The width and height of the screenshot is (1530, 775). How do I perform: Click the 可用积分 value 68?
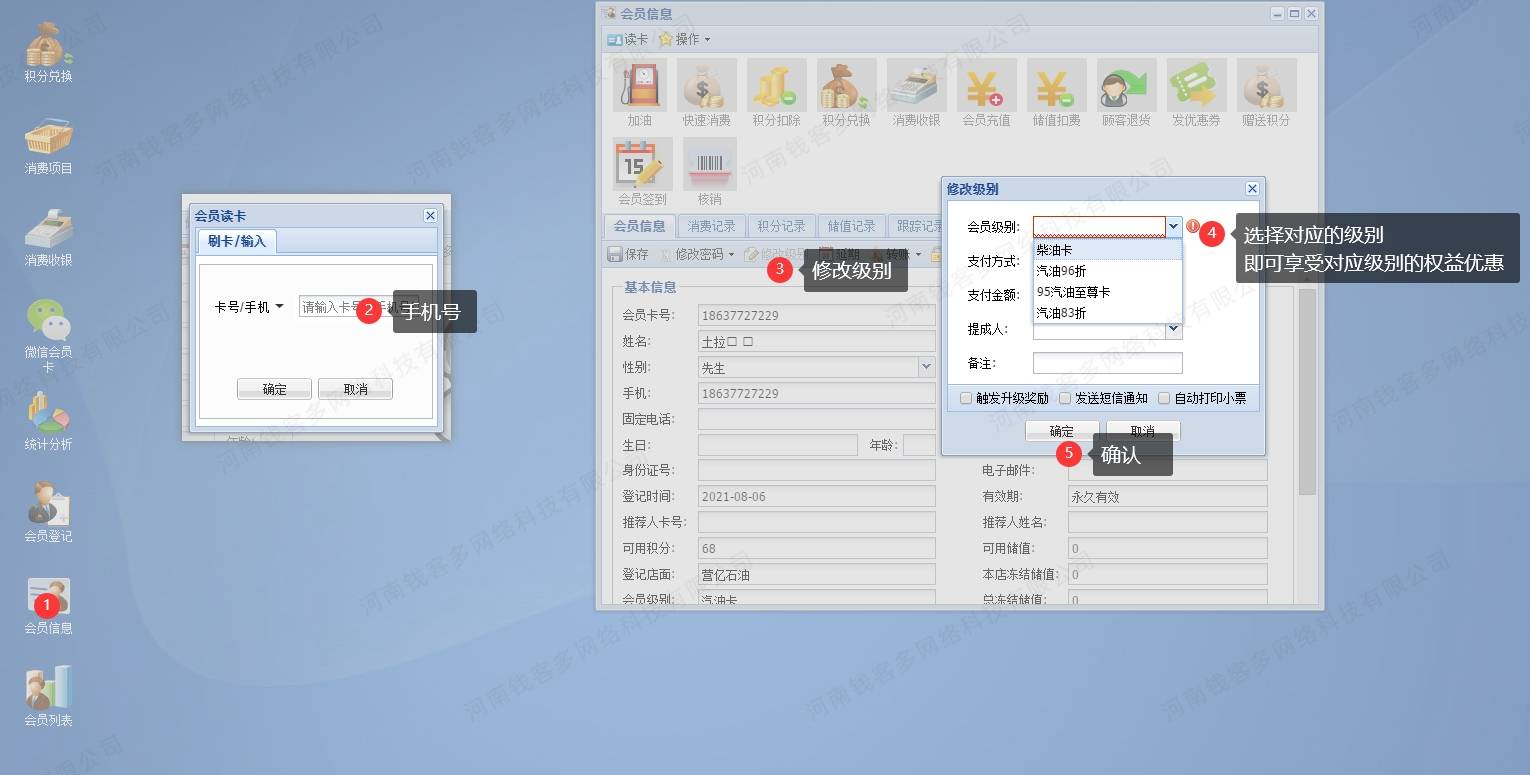click(x=816, y=548)
